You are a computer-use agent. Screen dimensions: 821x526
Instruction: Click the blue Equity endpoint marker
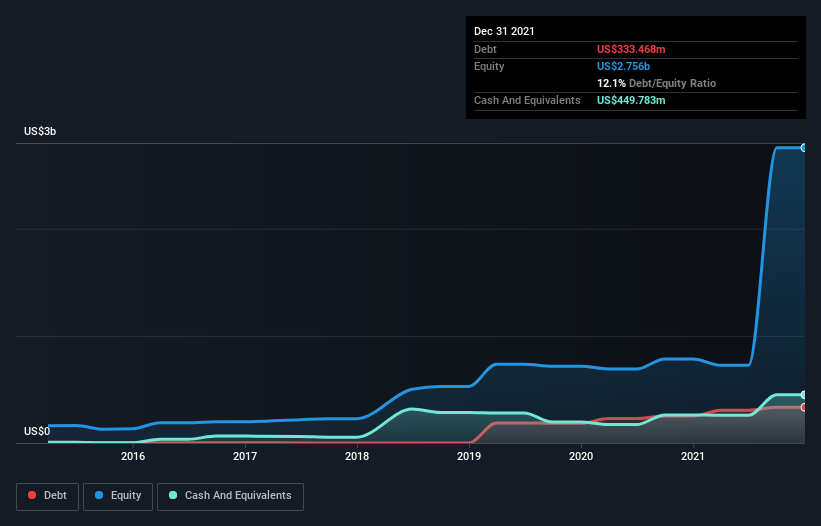point(804,148)
